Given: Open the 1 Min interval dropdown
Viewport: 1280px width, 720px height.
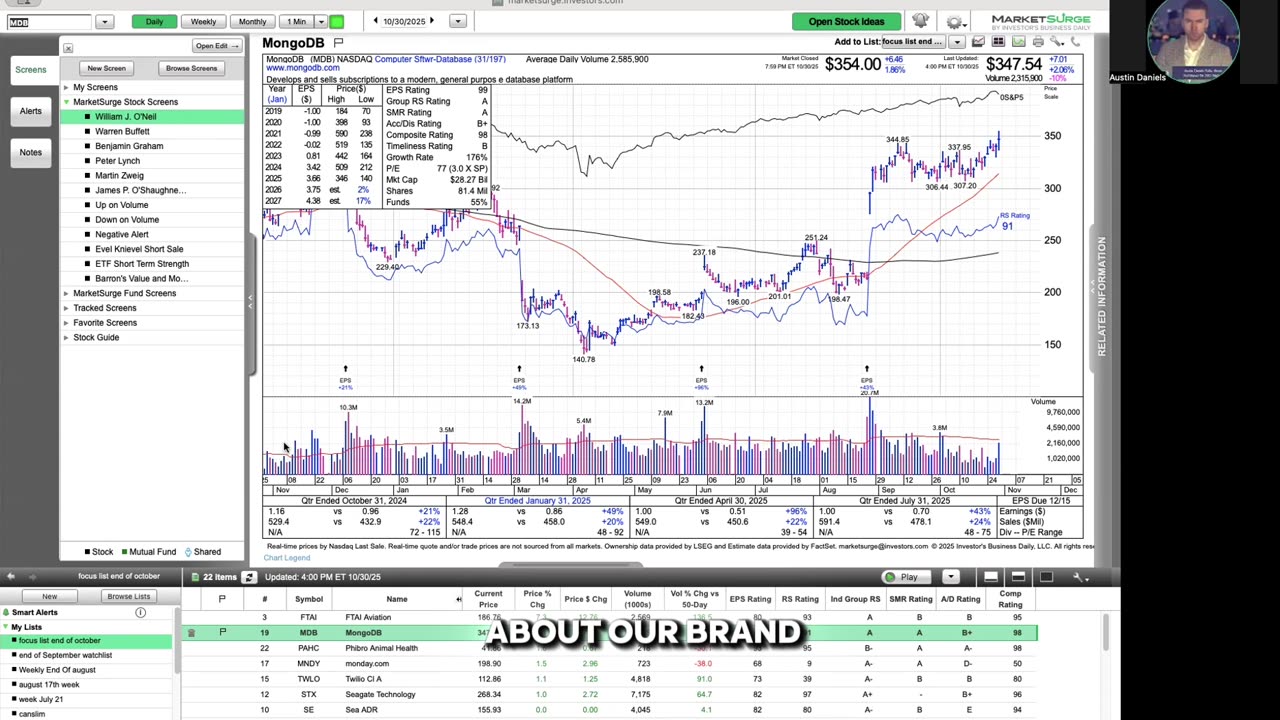Looking at the screenshot, I should click(321, 21).
